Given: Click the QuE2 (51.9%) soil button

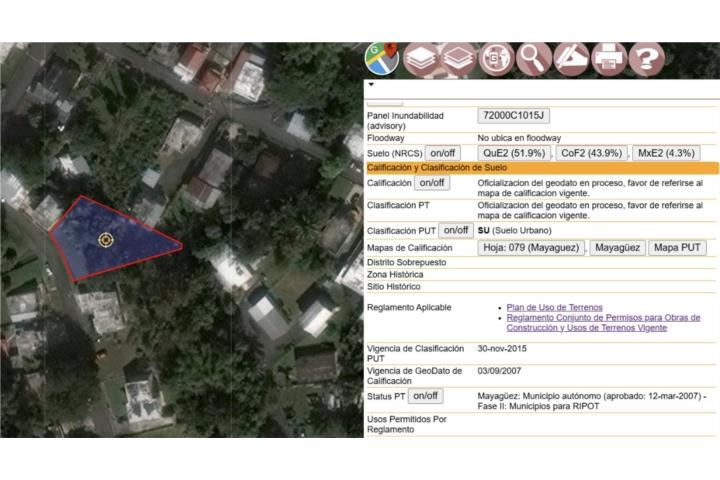Looking at the screenshot, I should (x=513, y=153).
